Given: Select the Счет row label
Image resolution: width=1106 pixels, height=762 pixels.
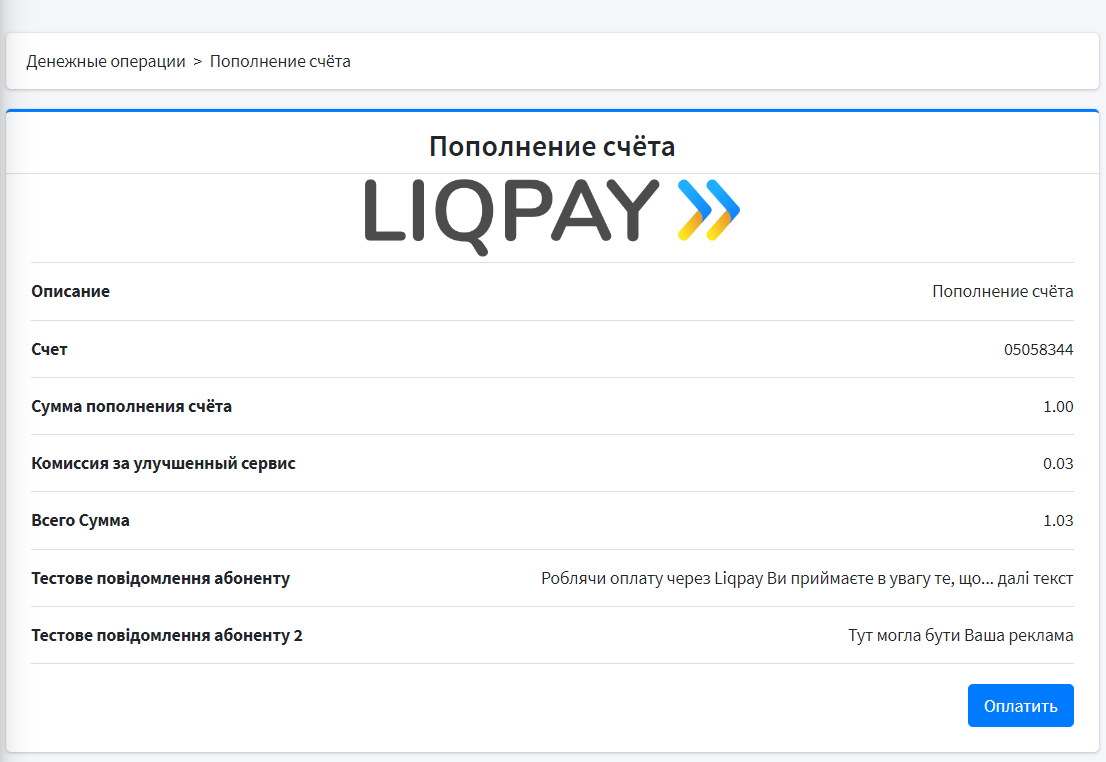Looking at the screenshot, I should coord(50,349).
